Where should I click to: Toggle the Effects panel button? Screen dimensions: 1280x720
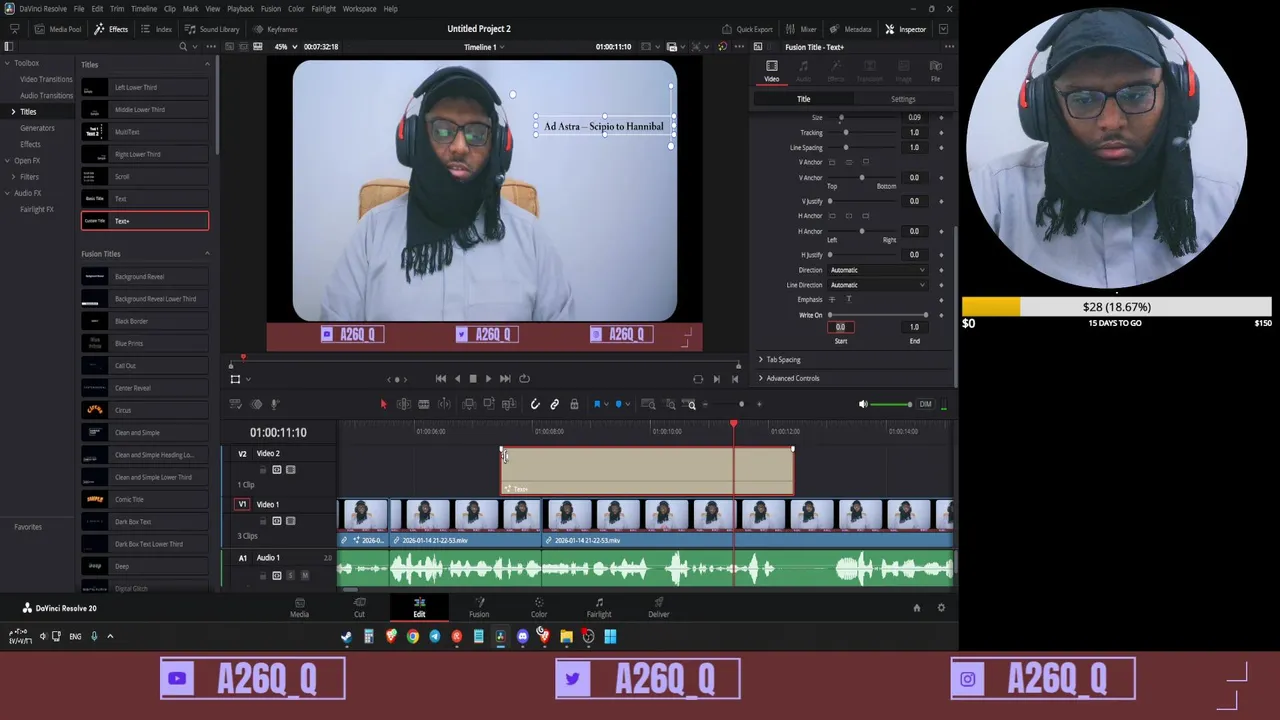pos(112,29)
